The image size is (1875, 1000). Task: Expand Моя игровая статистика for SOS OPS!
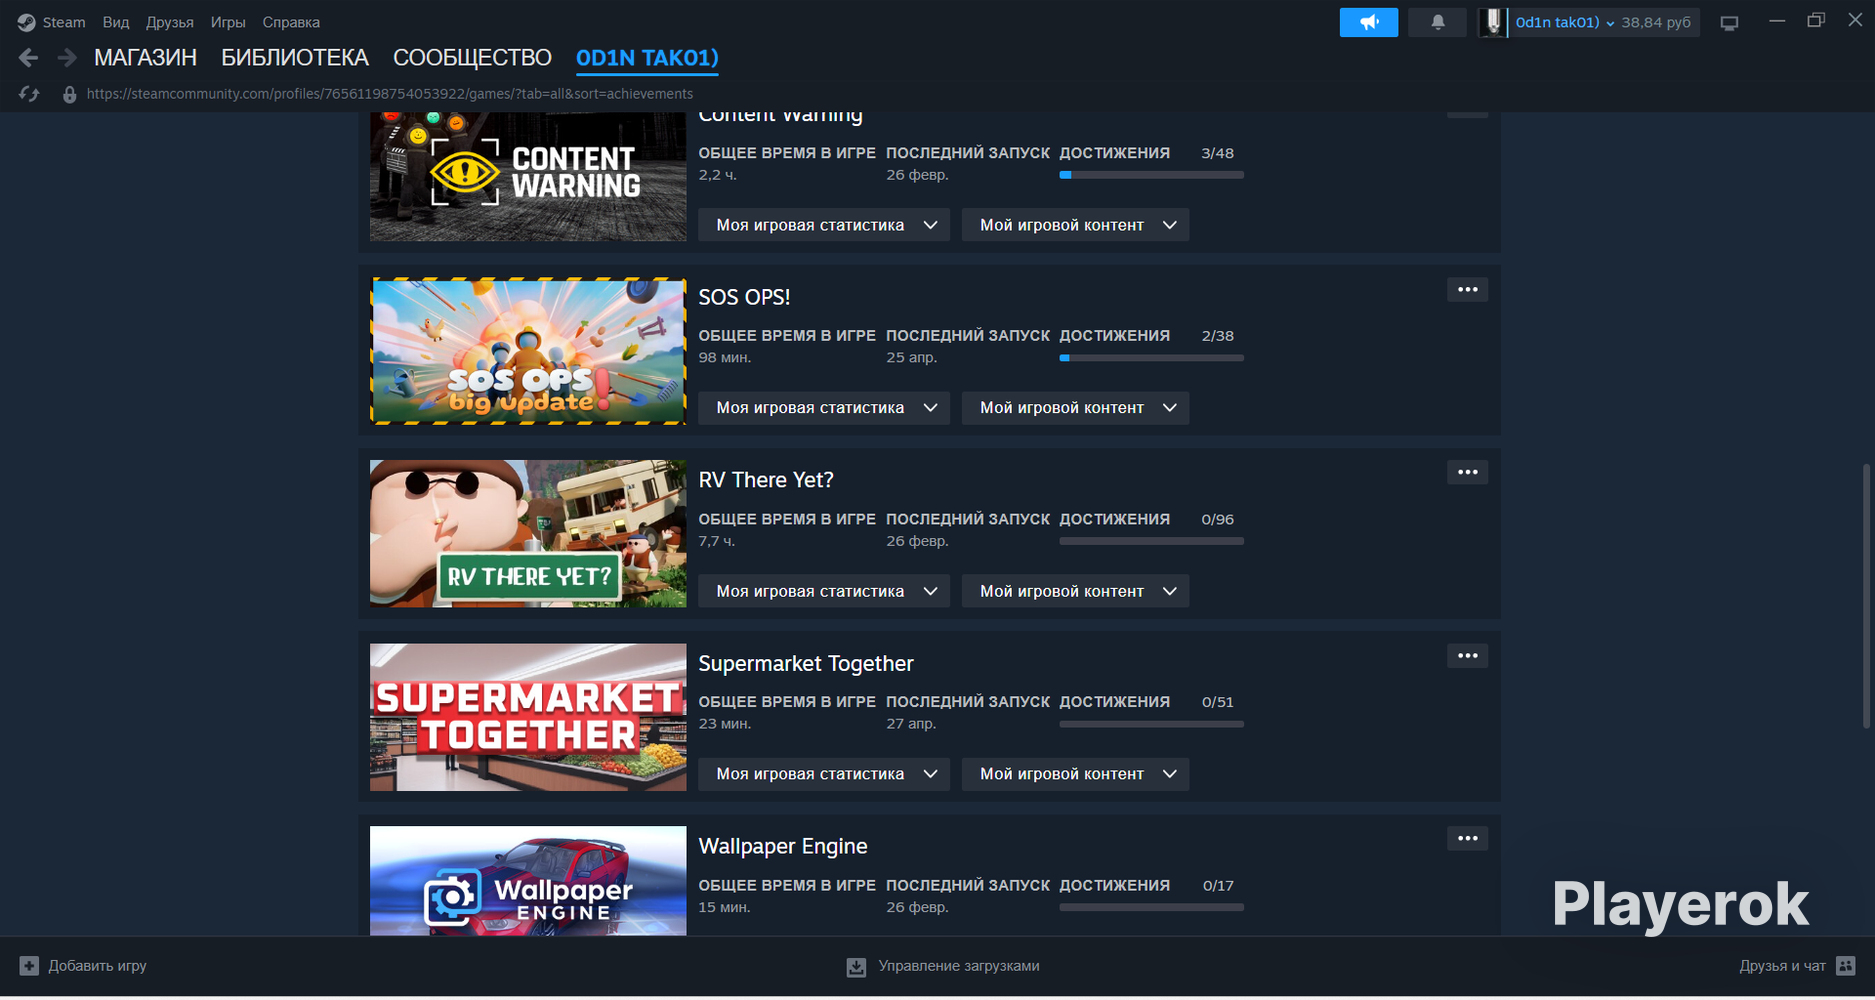pos(824,408)
